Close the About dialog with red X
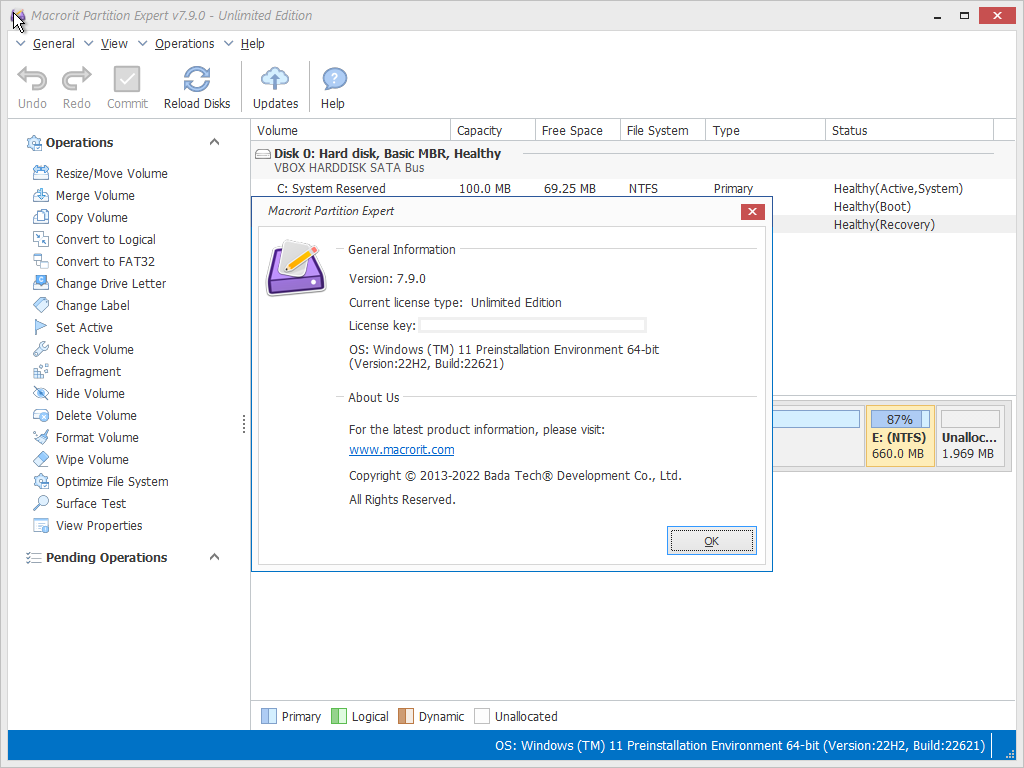The width and height of the screenshot is (1024, 768). [752, 212]
